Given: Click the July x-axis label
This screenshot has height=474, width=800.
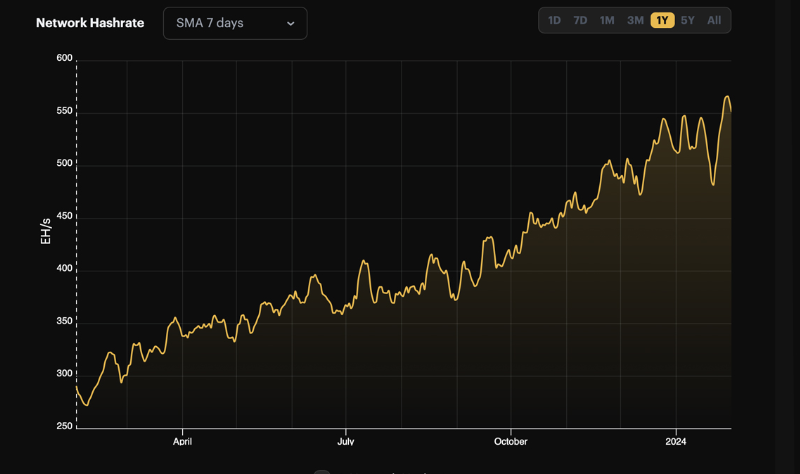Looking at the screenshot, I should [x=345, y=441].
